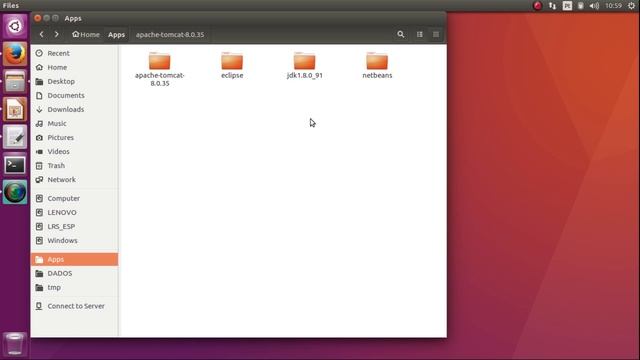Screen dimensions: 640x360
Task: Open the tmp bookmark
Action: coord(74,287)
